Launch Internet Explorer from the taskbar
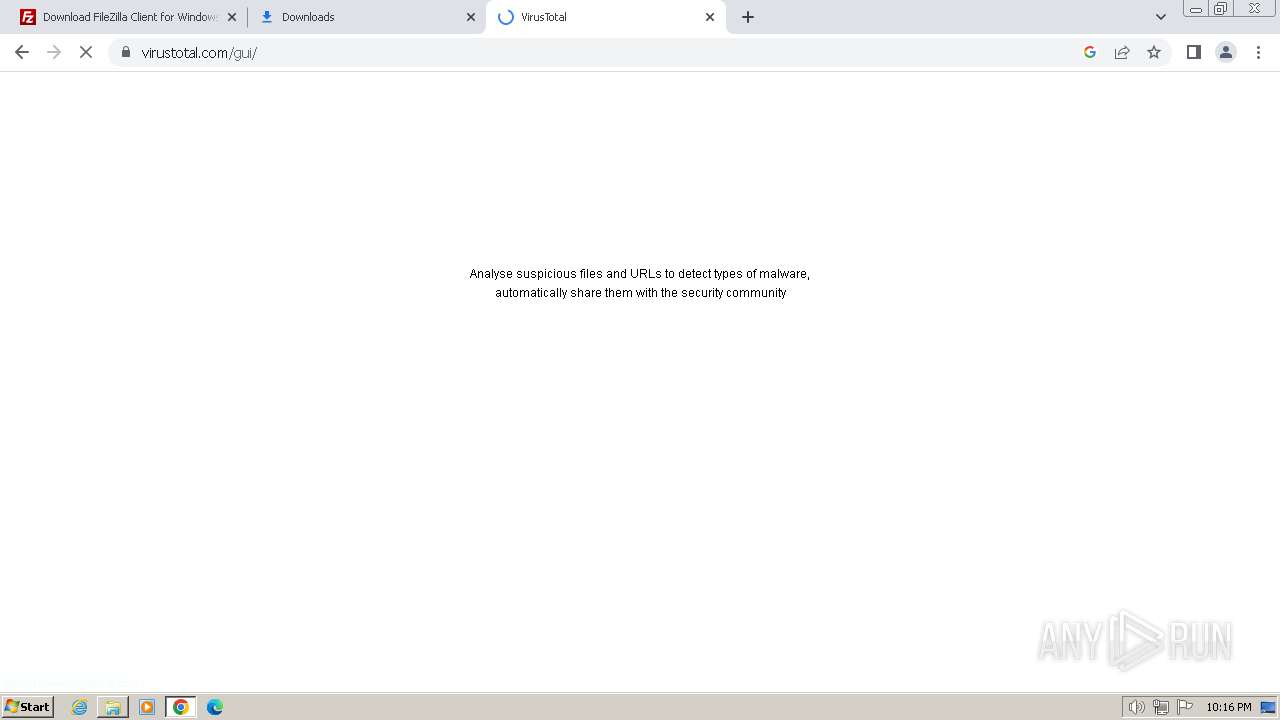Screen dimensions: 1280x720 coord(80,707)
